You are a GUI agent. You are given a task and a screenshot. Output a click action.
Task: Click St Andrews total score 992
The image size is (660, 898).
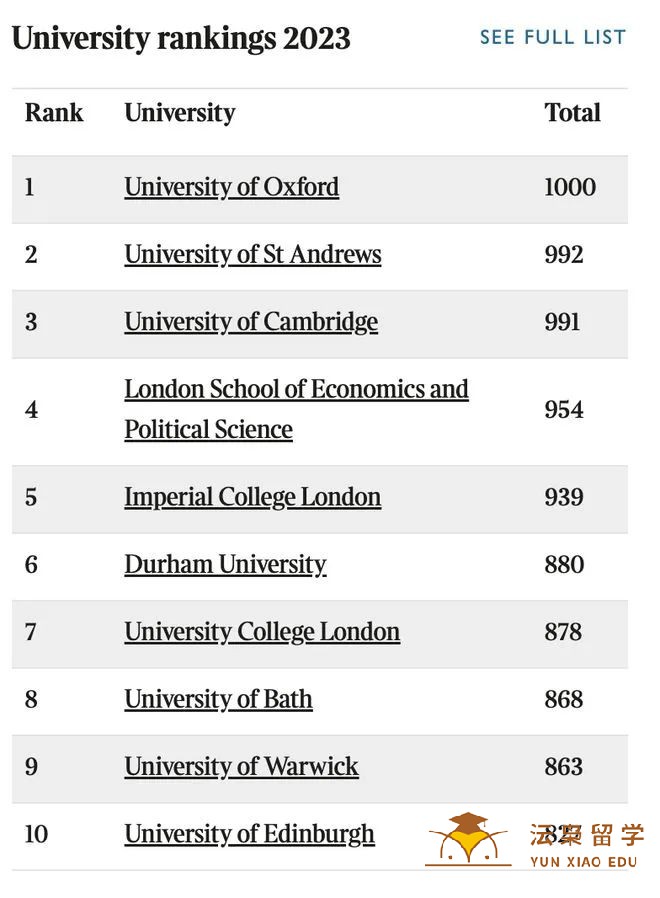point(564,255)
